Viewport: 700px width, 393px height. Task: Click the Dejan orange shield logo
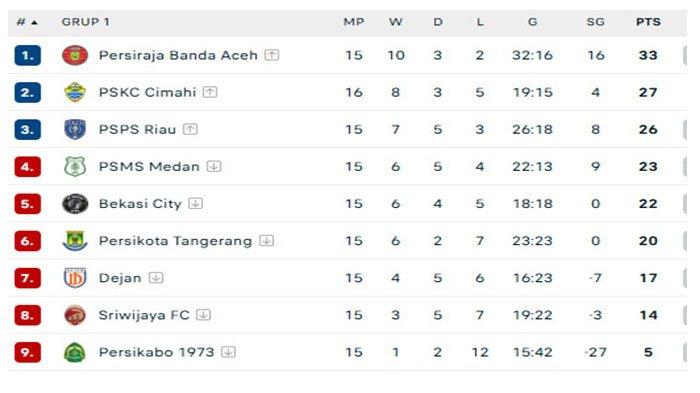tap(75, 278)
